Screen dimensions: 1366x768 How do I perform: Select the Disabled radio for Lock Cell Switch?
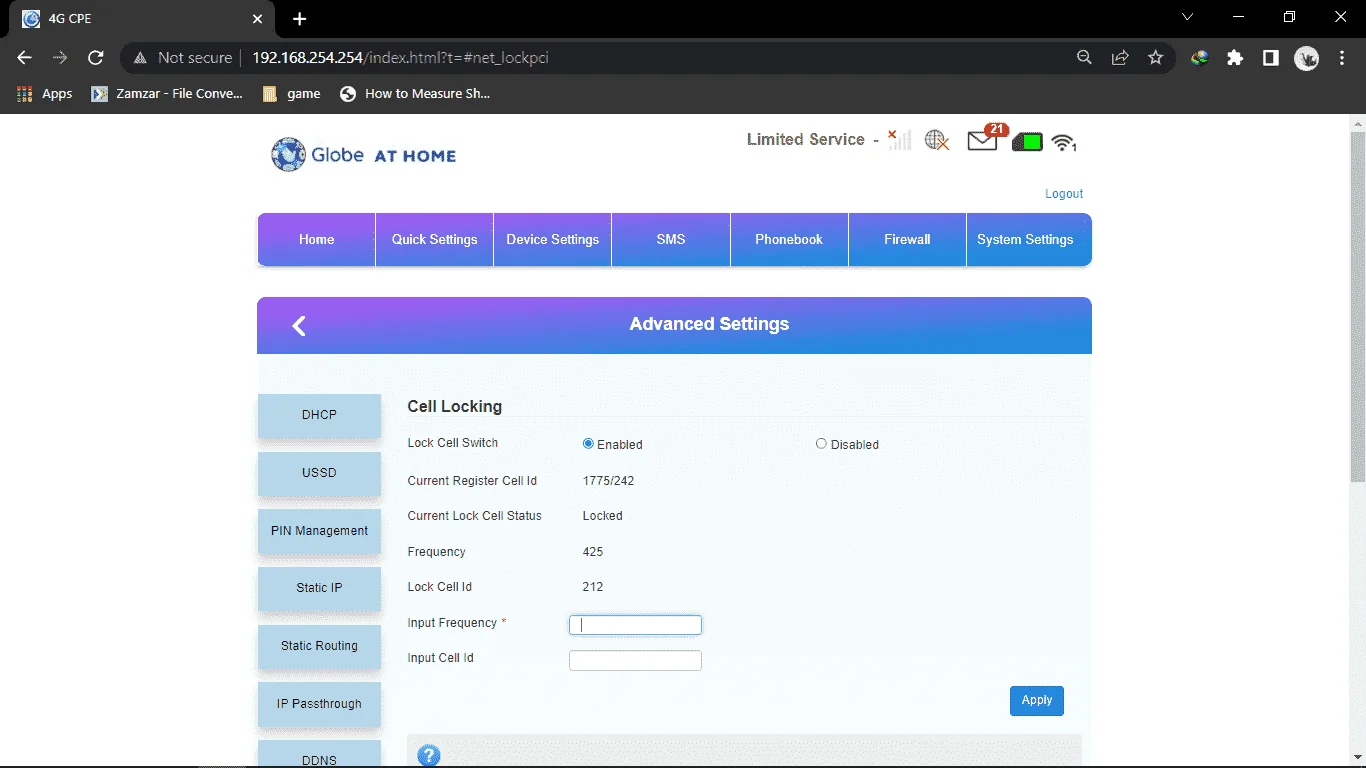point(821,443)
